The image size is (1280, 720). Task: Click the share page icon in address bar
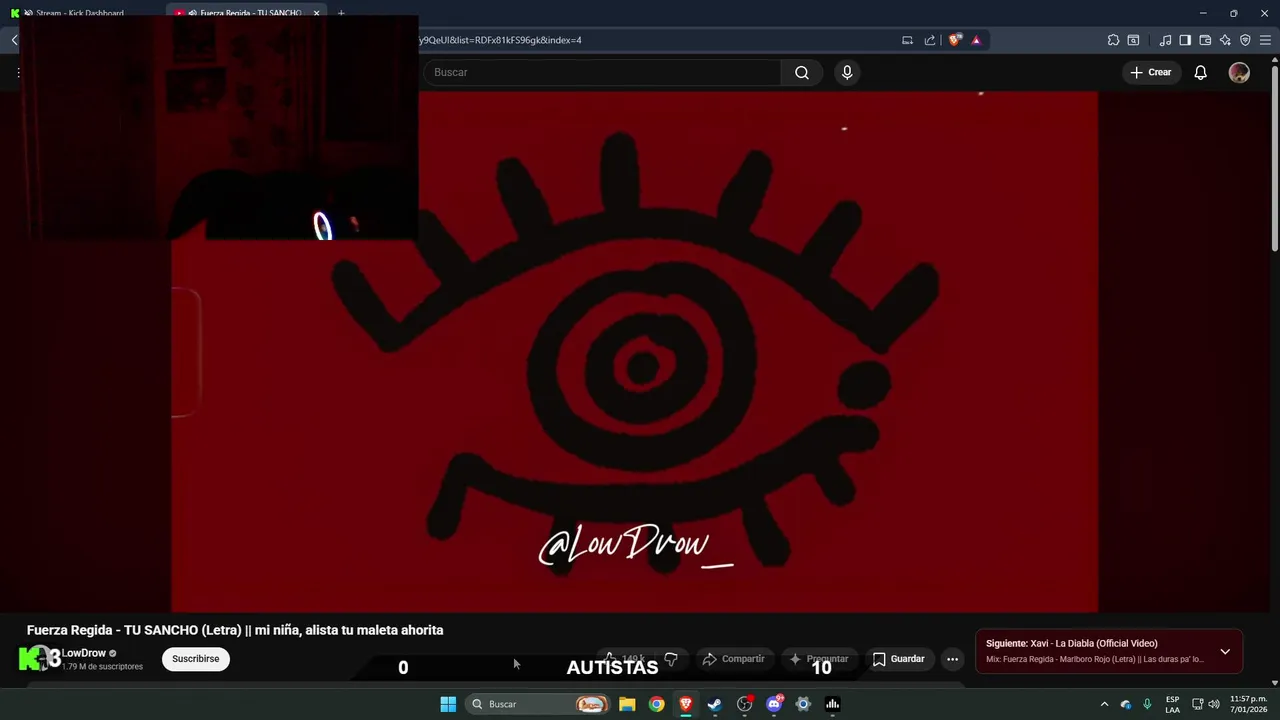[930, 40]
